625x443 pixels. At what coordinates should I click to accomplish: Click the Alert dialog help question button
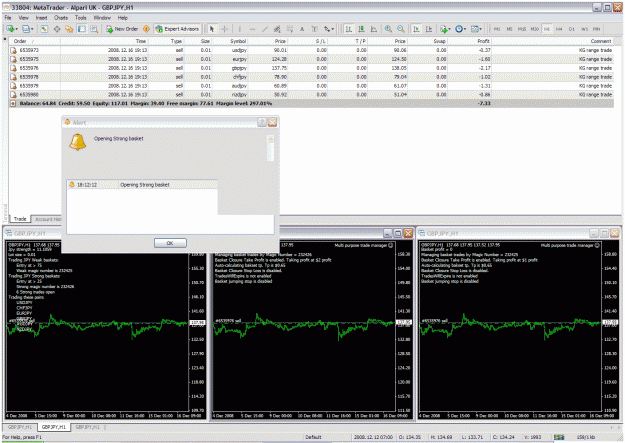262,122
